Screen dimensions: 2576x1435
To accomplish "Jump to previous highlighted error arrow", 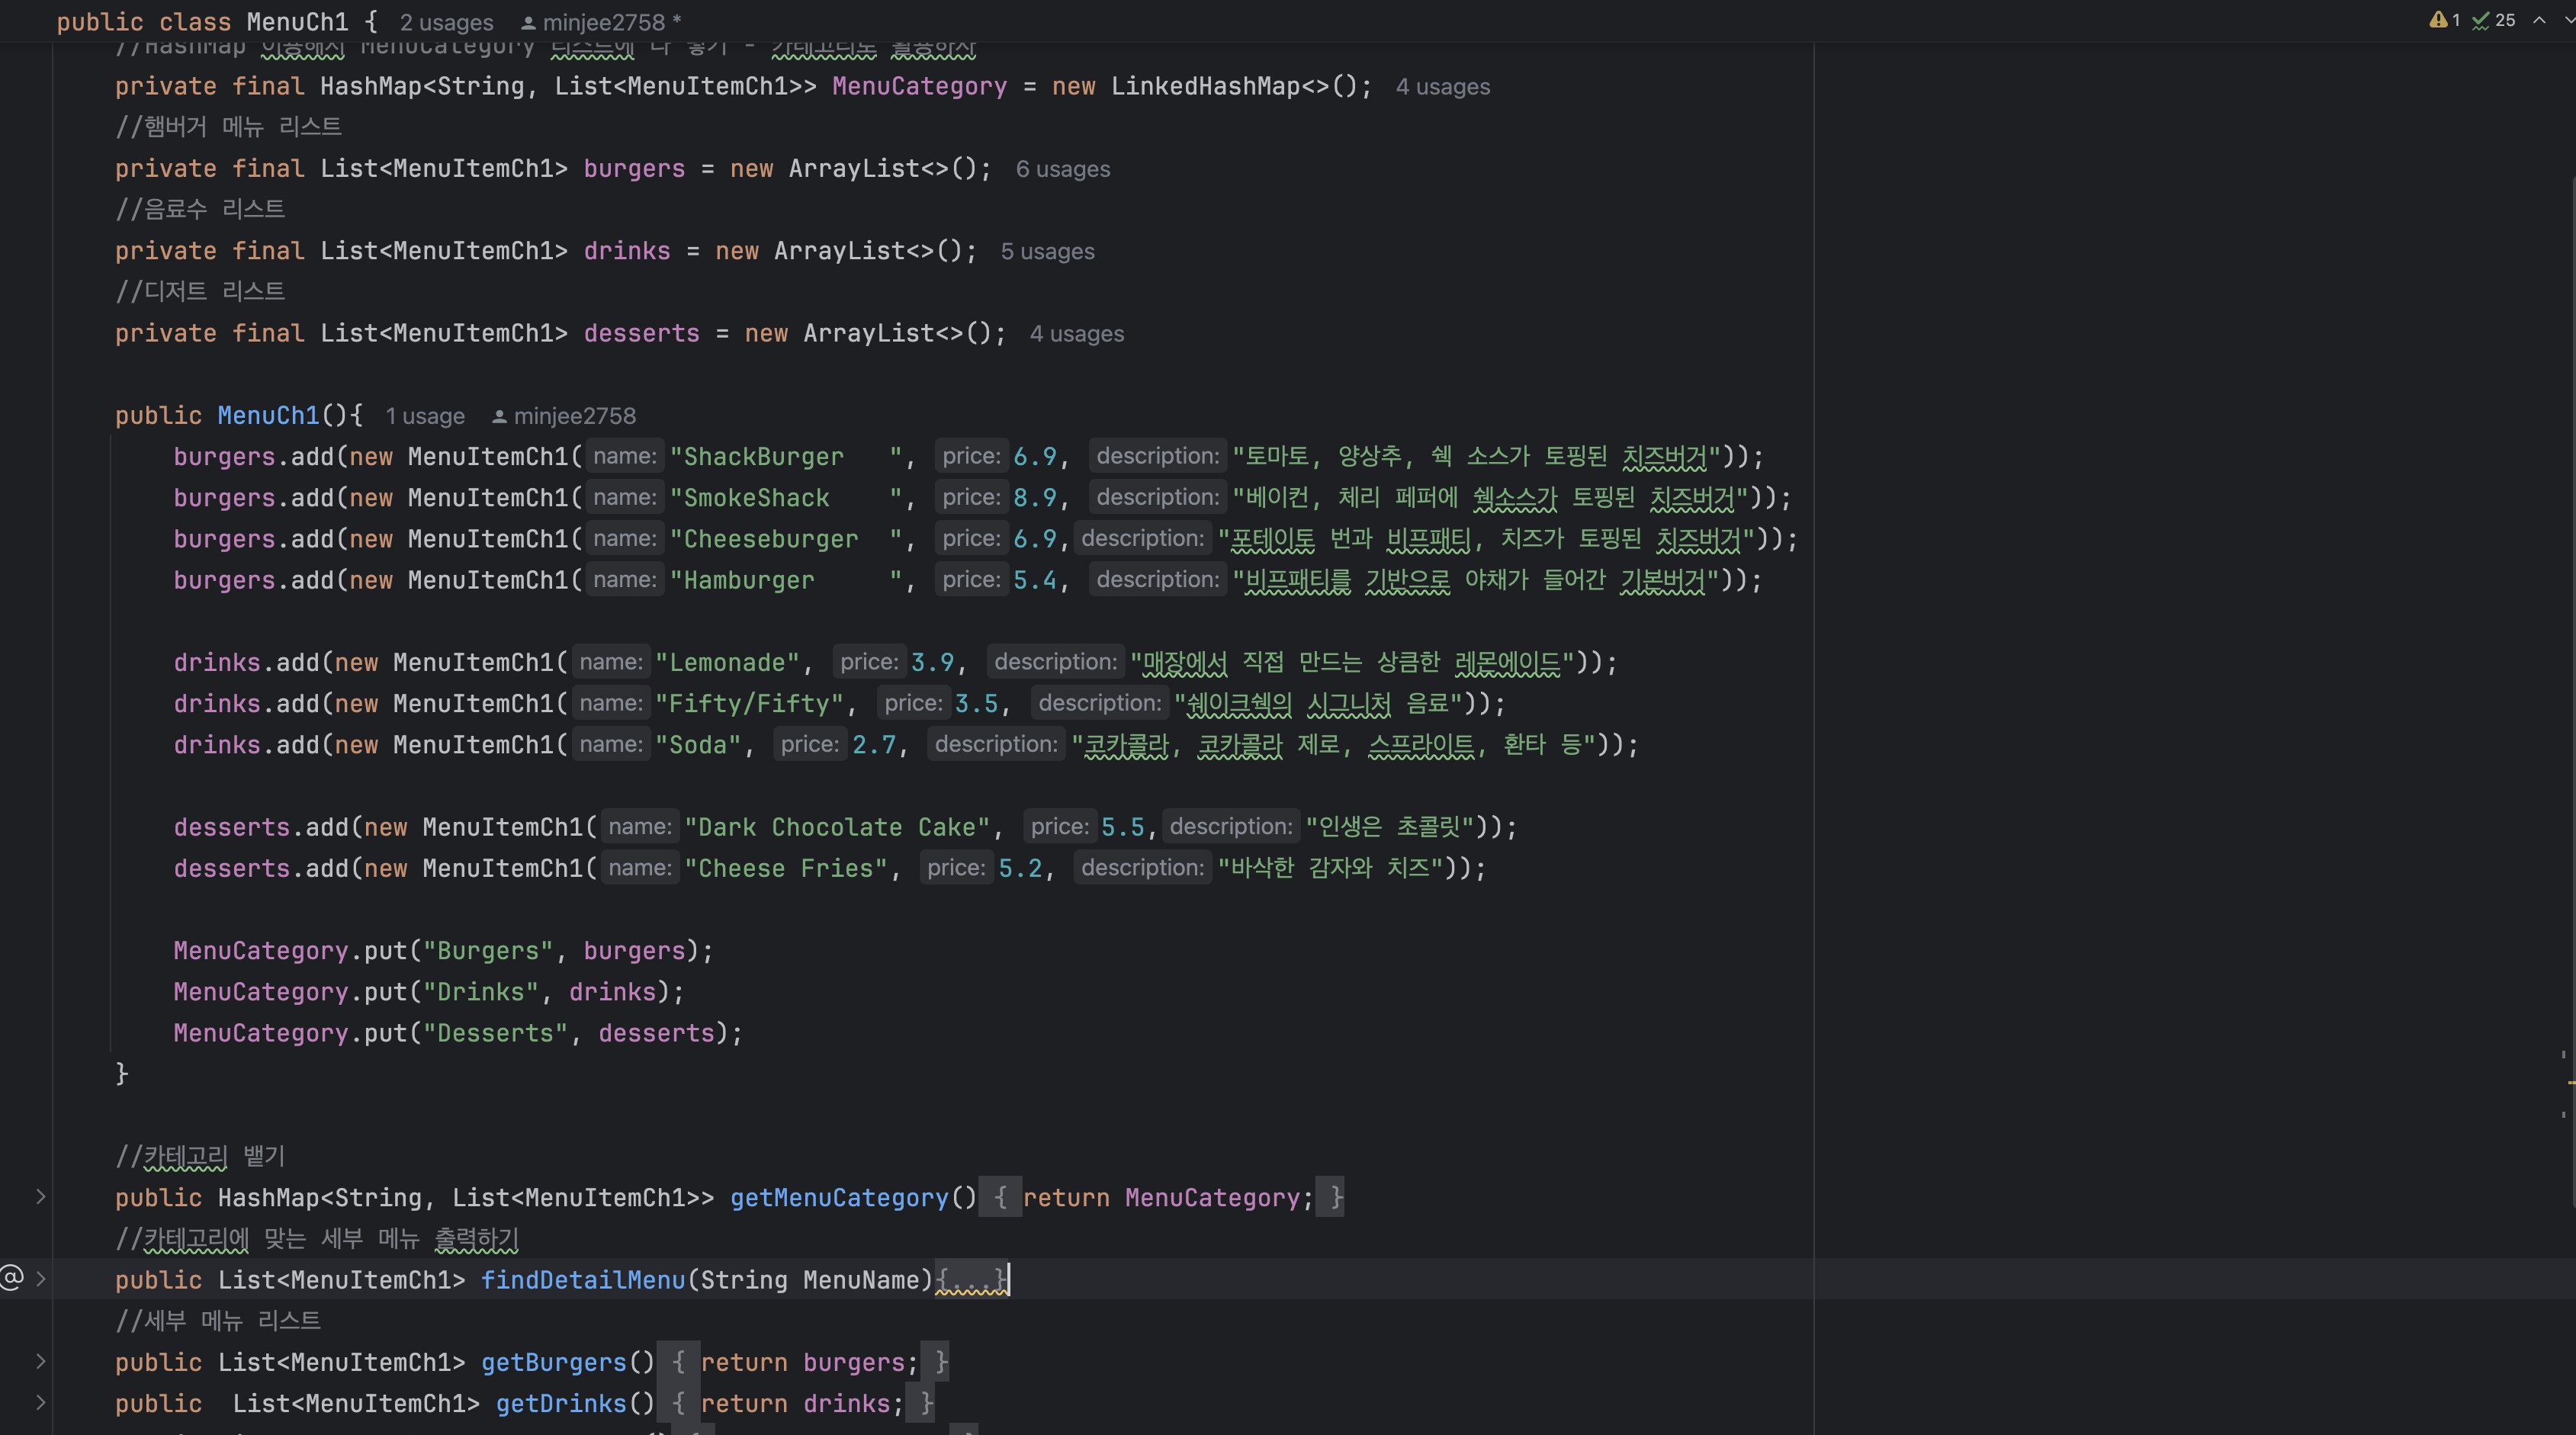I will point(2539,20).
